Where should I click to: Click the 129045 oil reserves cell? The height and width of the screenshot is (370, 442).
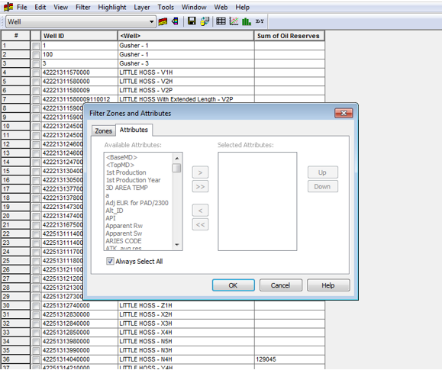[x=289, y=360]
